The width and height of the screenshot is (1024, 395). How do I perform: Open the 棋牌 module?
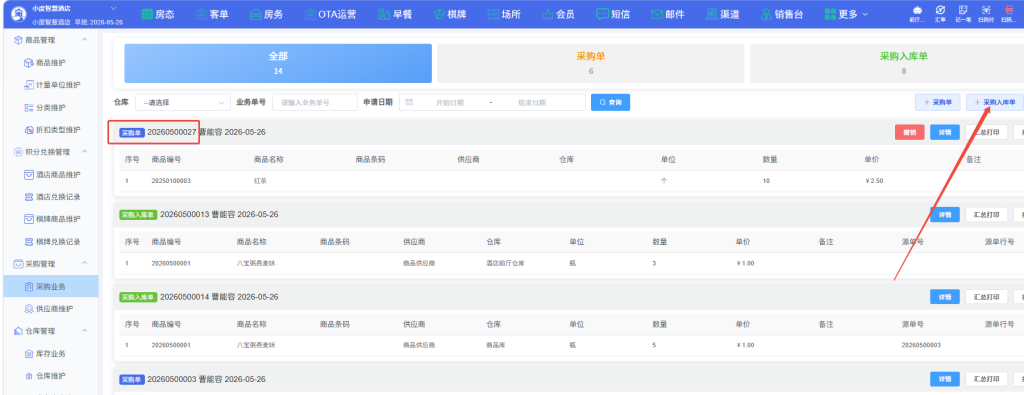tap(449, 14)
